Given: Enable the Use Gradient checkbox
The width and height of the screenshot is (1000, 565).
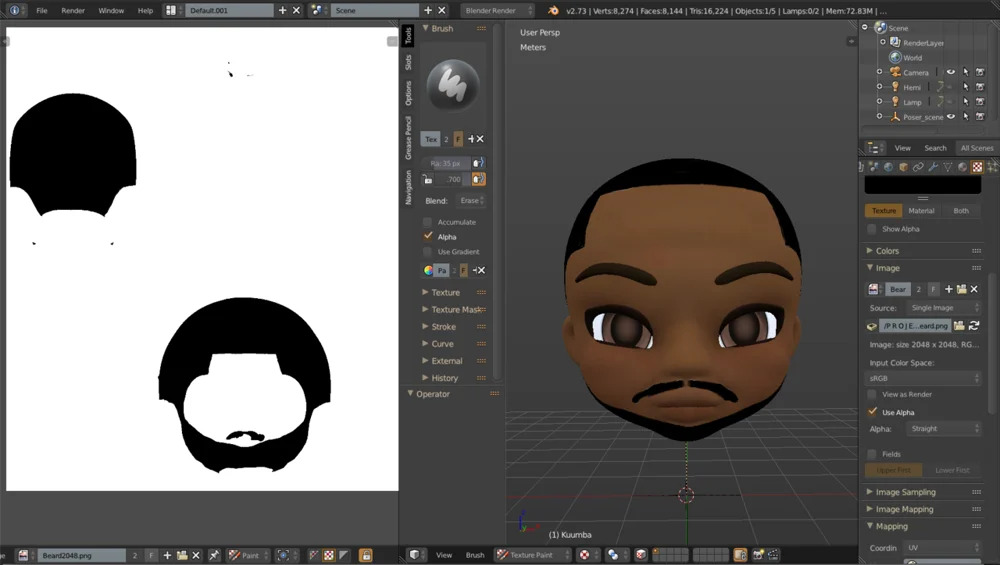Looking at the screenshot, I should pos(428,252).
